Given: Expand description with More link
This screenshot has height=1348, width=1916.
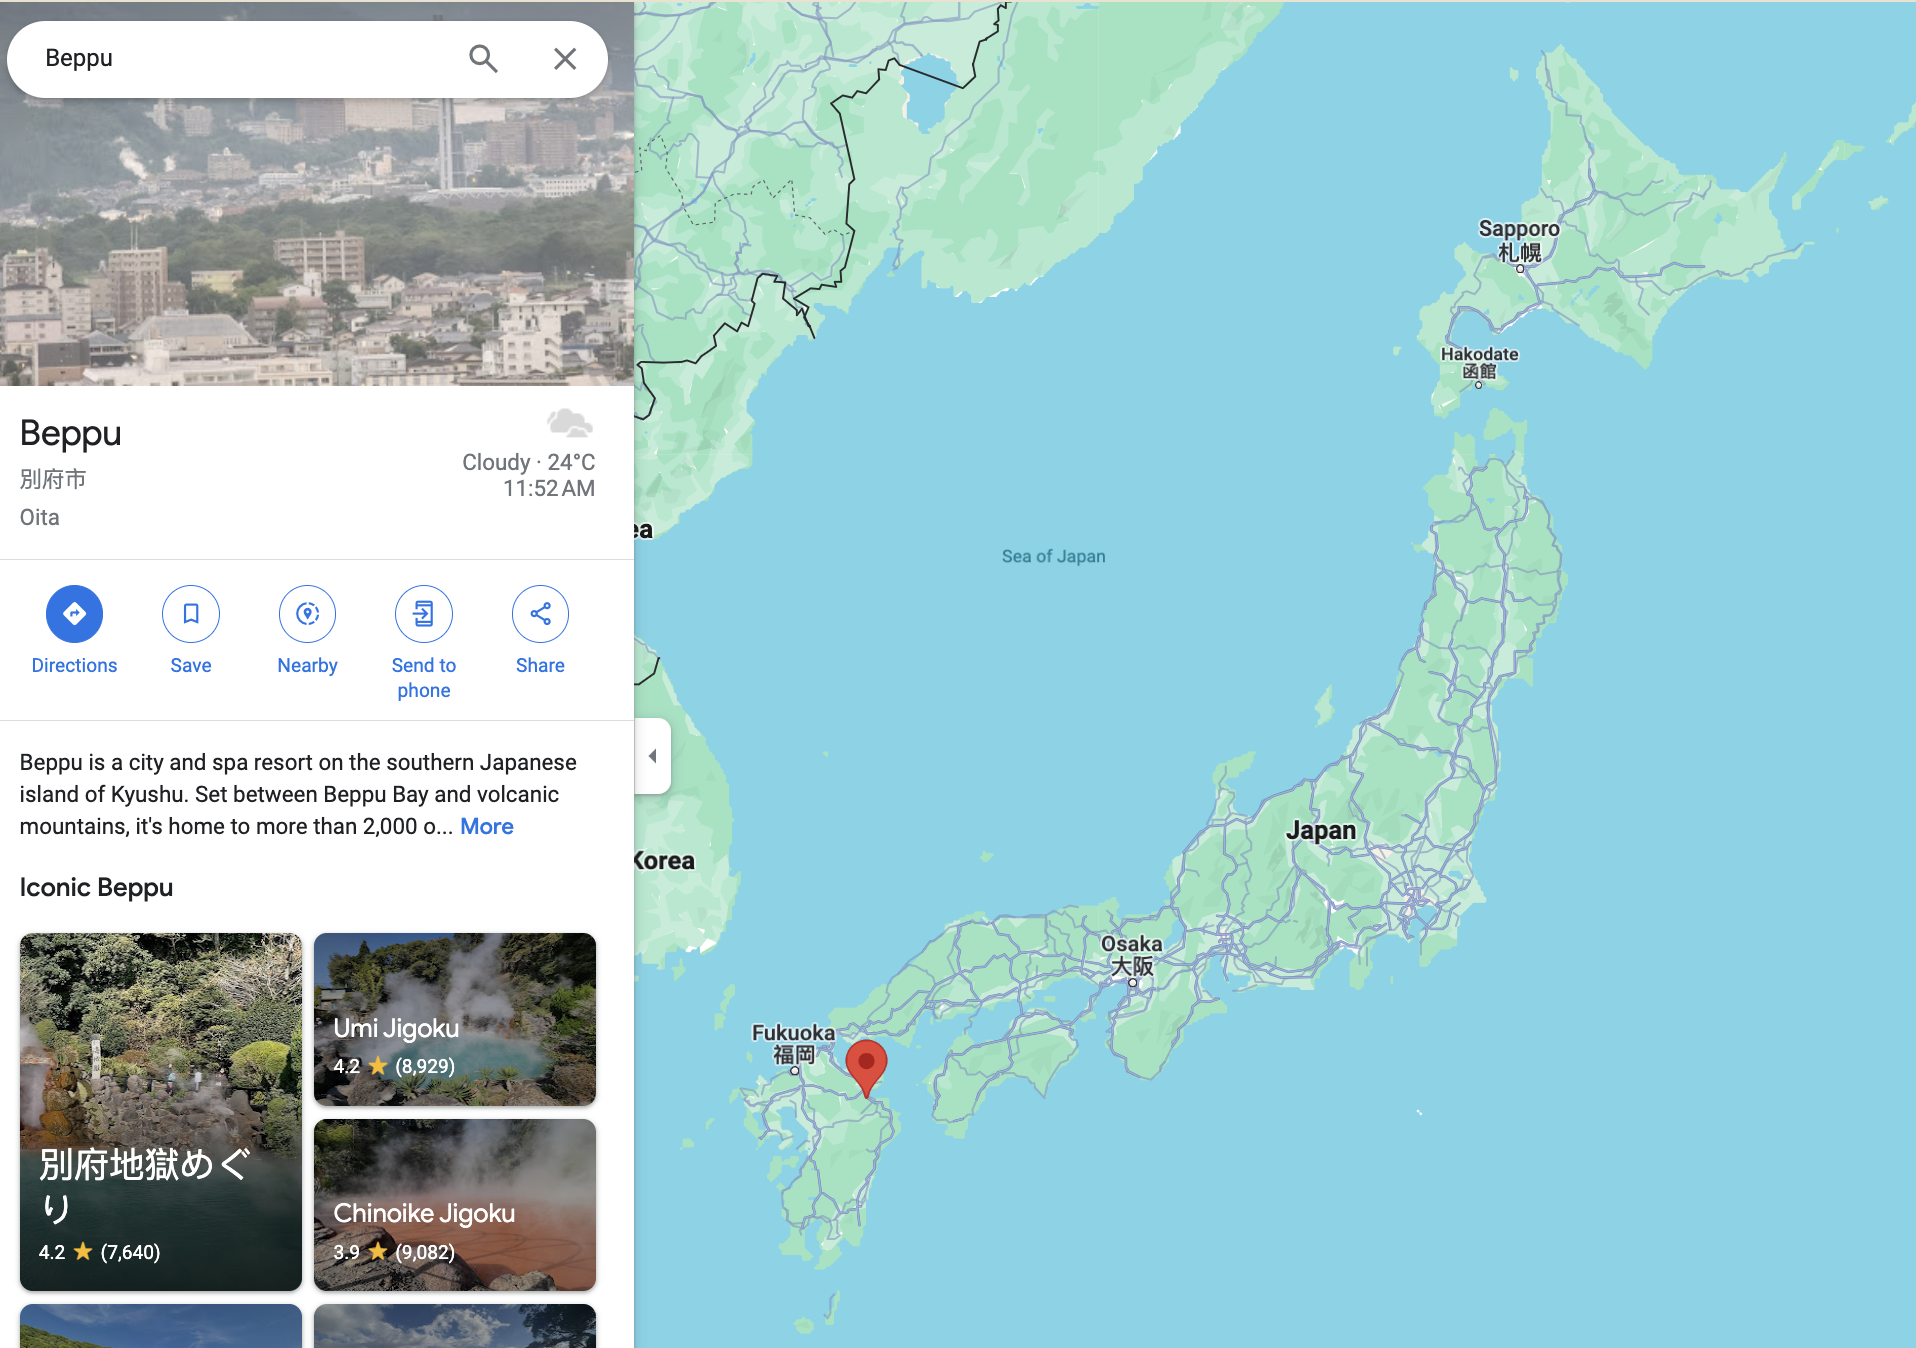Looking at the screenshot, I should 486,826.
